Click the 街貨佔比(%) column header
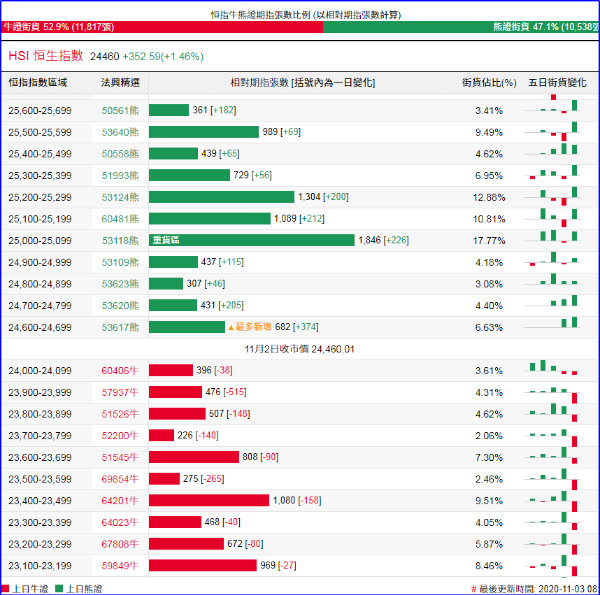Image resolution: width=600 pixels, height=595 pixels. click(x=489, y=83)
